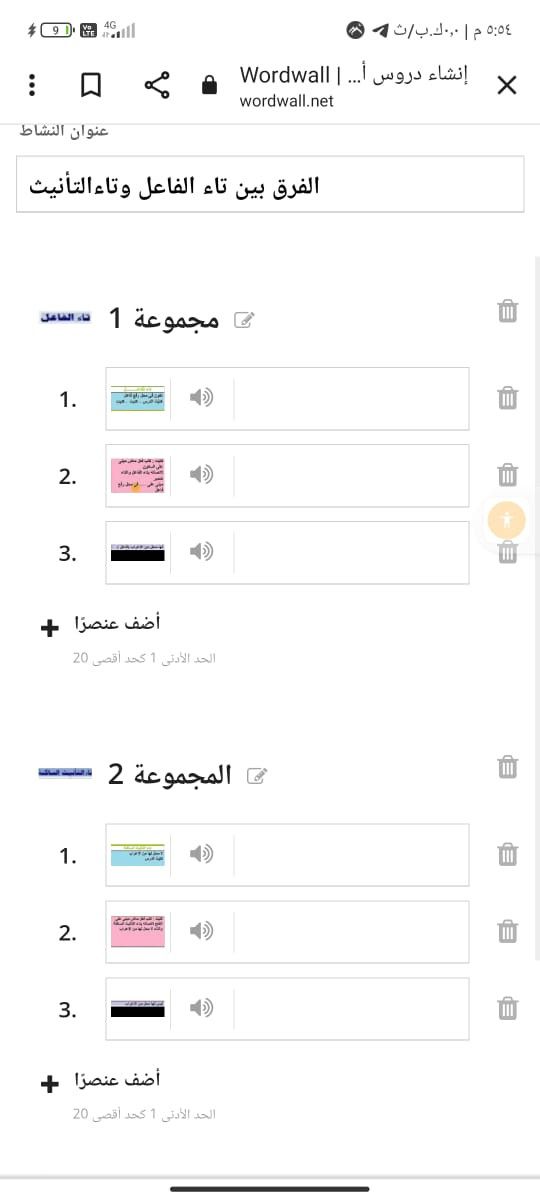Add an item to group 1
540x1200 pixels.
point(101,626)
